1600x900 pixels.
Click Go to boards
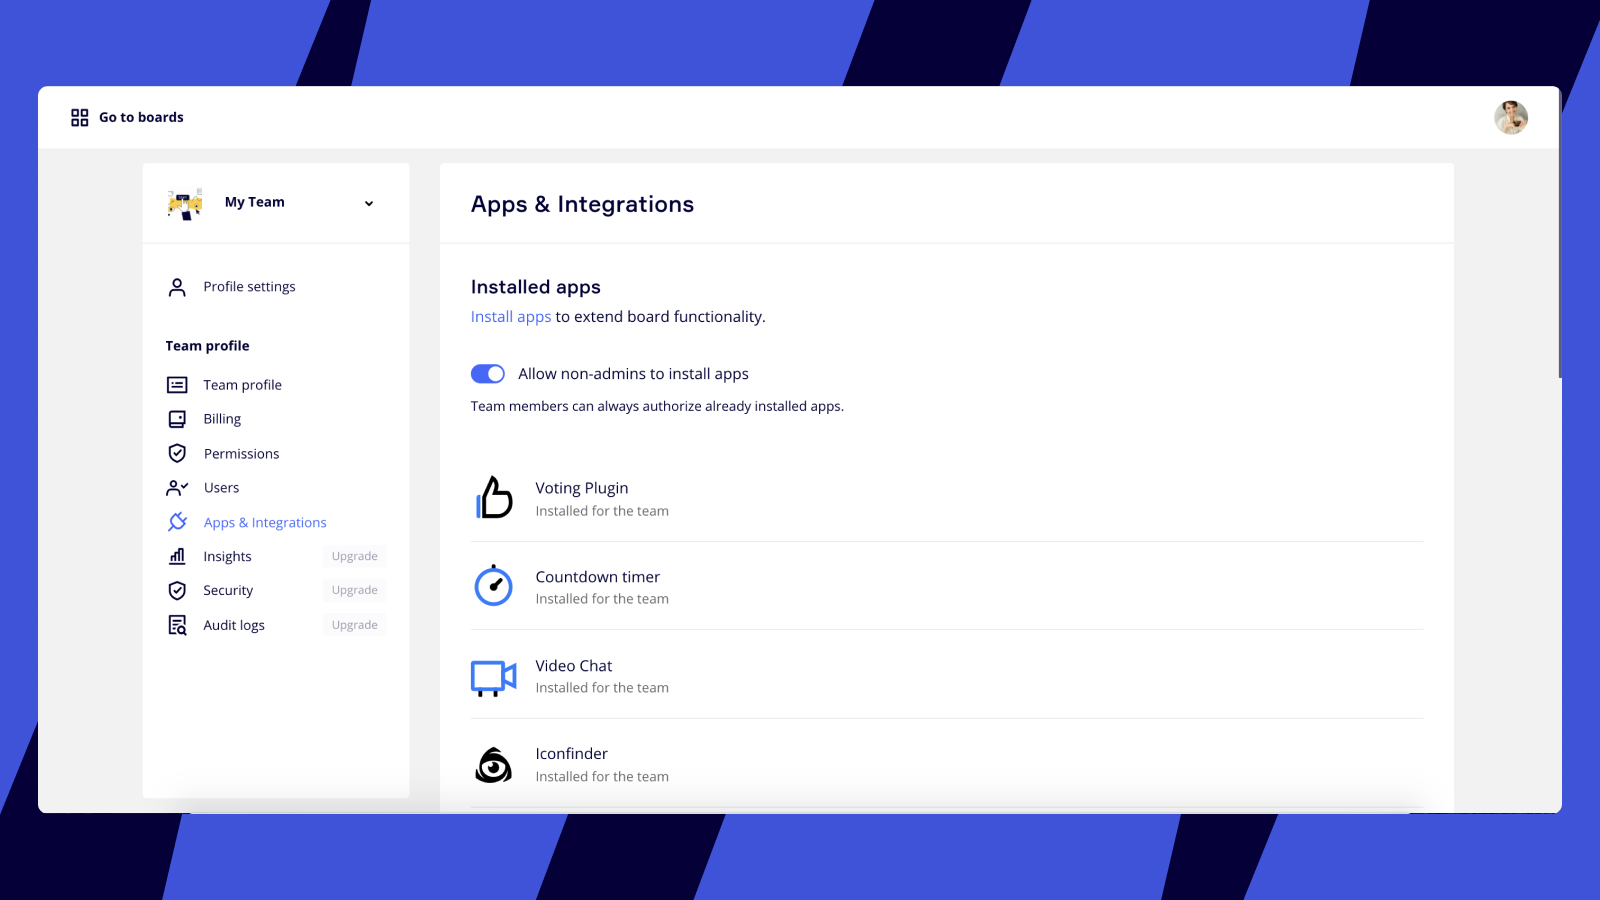pyautogui.click(x=141, y=117)
